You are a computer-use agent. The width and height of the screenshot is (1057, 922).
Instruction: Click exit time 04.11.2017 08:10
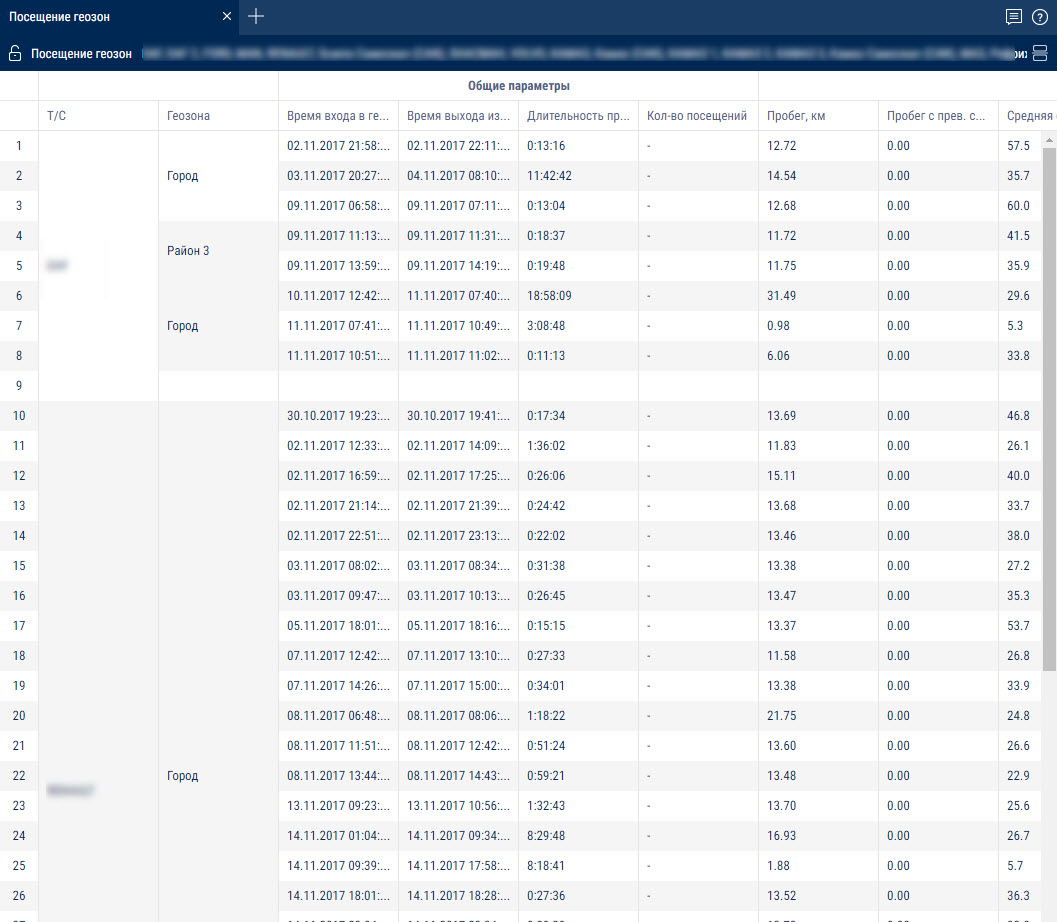(x=458, y=176)
